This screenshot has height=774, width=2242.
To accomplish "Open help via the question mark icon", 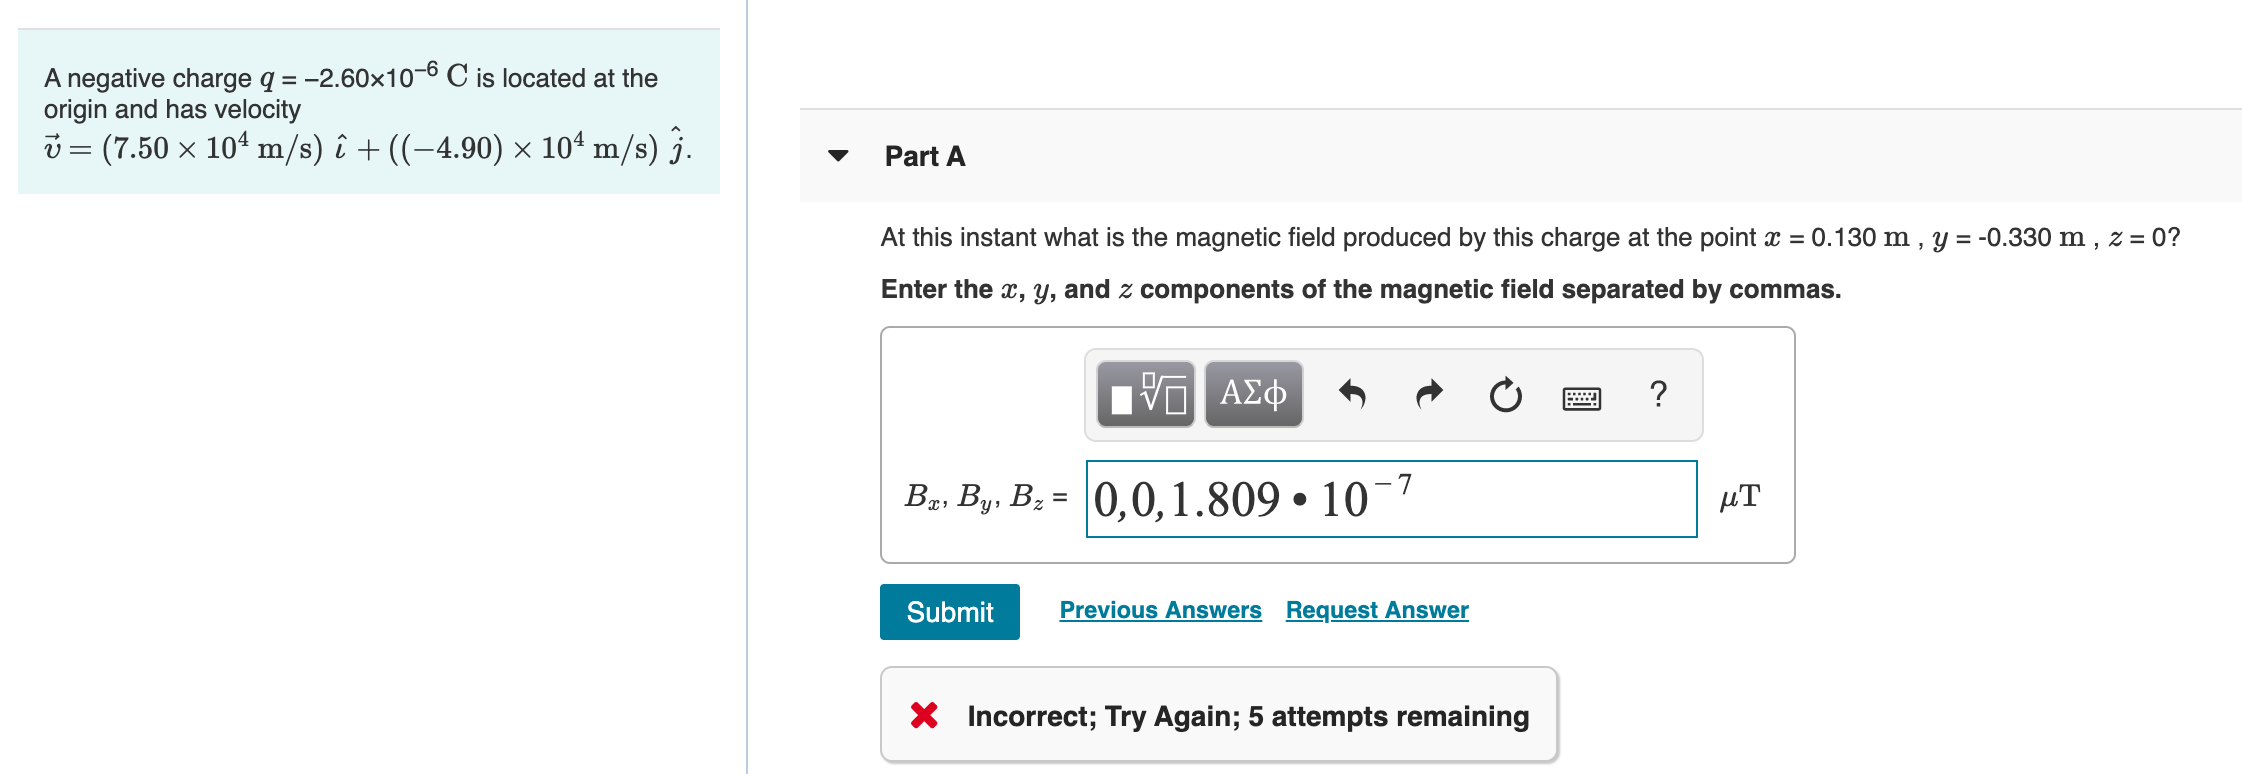I will tap(1658, 394).
